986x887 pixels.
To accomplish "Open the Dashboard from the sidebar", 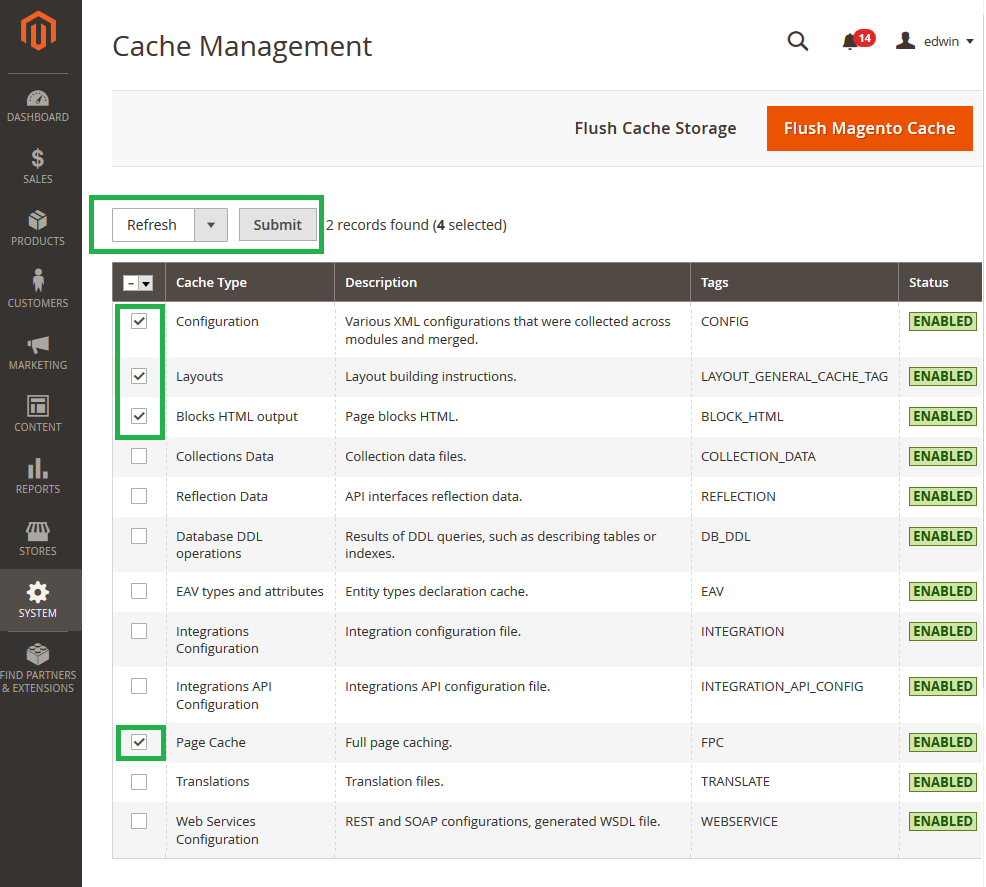I will [x=38, y=105].
